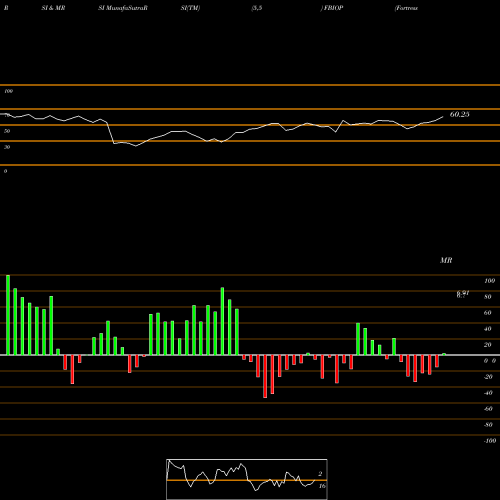The width and height of the screenshot is (500, 500).
Task: Click the -80 label on MR right axis
Action: coord(488,425)
